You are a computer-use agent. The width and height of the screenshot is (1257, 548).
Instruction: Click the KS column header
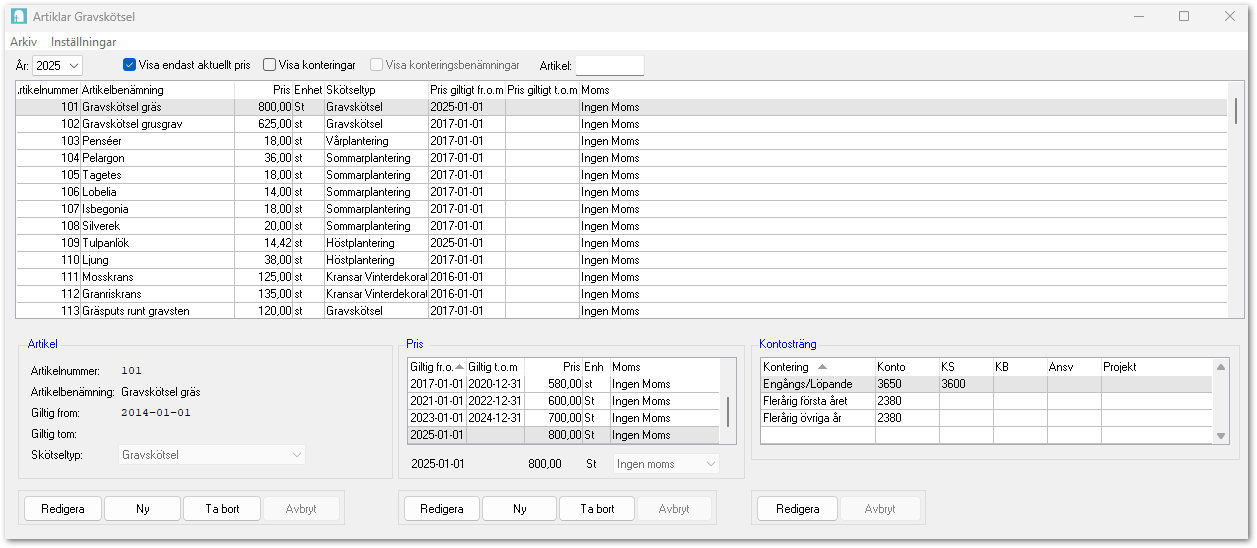[965, 367]
